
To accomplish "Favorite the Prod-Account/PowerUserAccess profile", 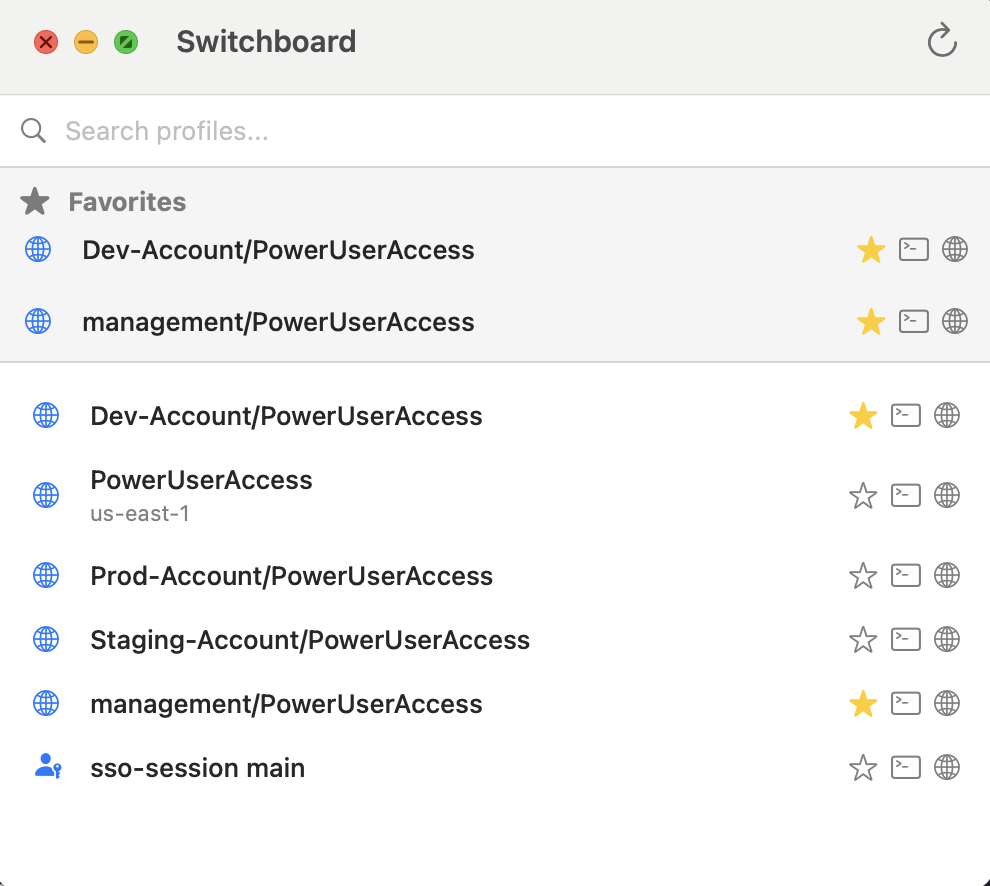I will 863,575.
